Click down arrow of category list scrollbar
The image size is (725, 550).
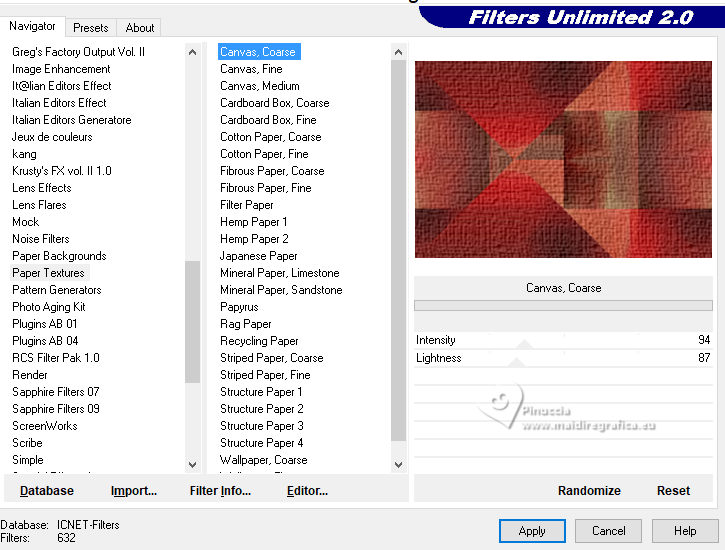click(192, 464)
